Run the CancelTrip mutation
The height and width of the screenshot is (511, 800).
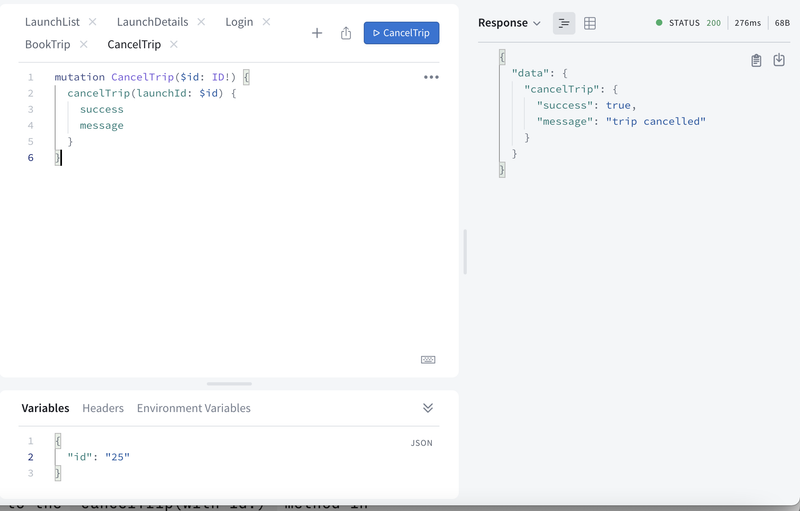(401, 33)
